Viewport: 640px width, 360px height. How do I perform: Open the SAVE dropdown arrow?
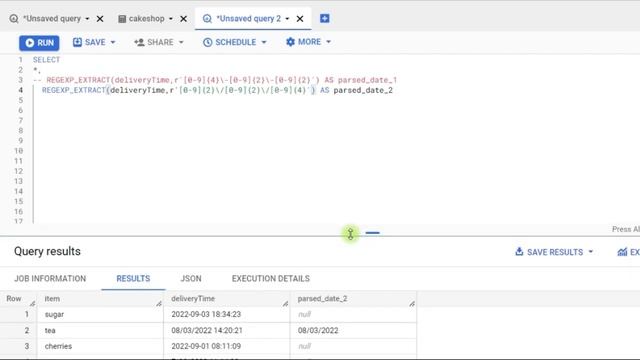pyautogui.click(x=113, y=42)
